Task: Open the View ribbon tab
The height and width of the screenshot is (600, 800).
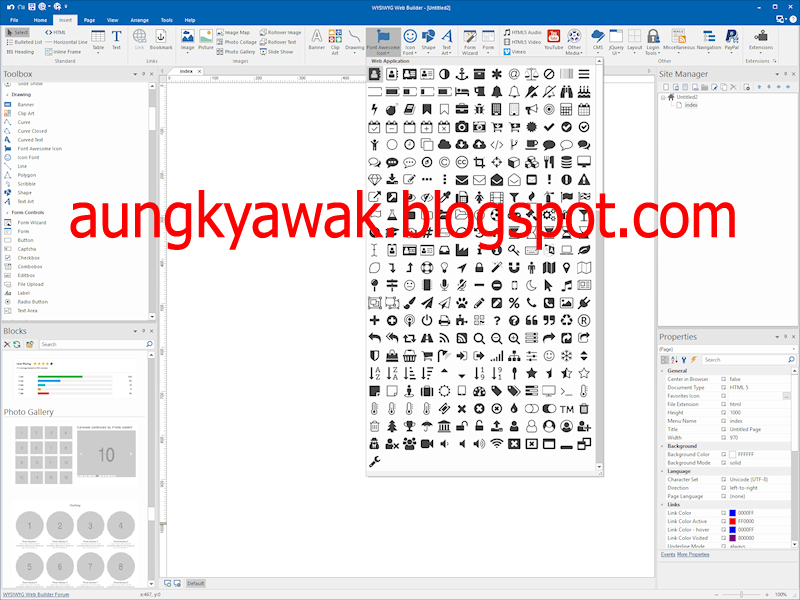Action: (x=112, y=20)
